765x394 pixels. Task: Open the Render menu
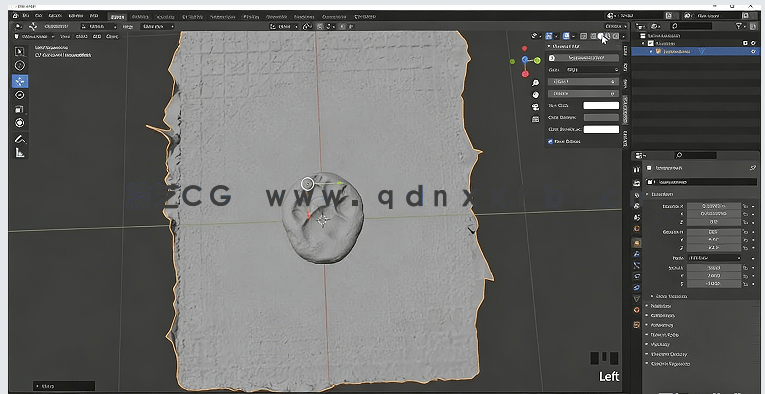[54, 16]
